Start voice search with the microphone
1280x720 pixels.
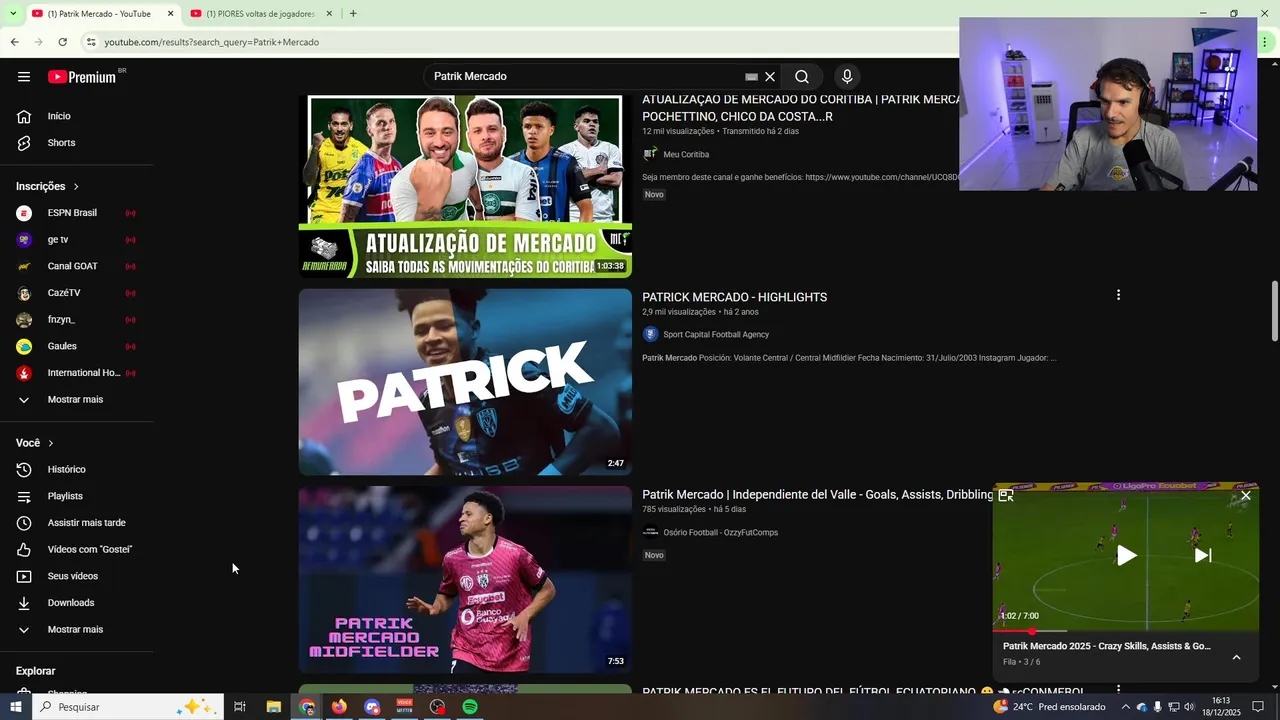[x=847, y=77]
